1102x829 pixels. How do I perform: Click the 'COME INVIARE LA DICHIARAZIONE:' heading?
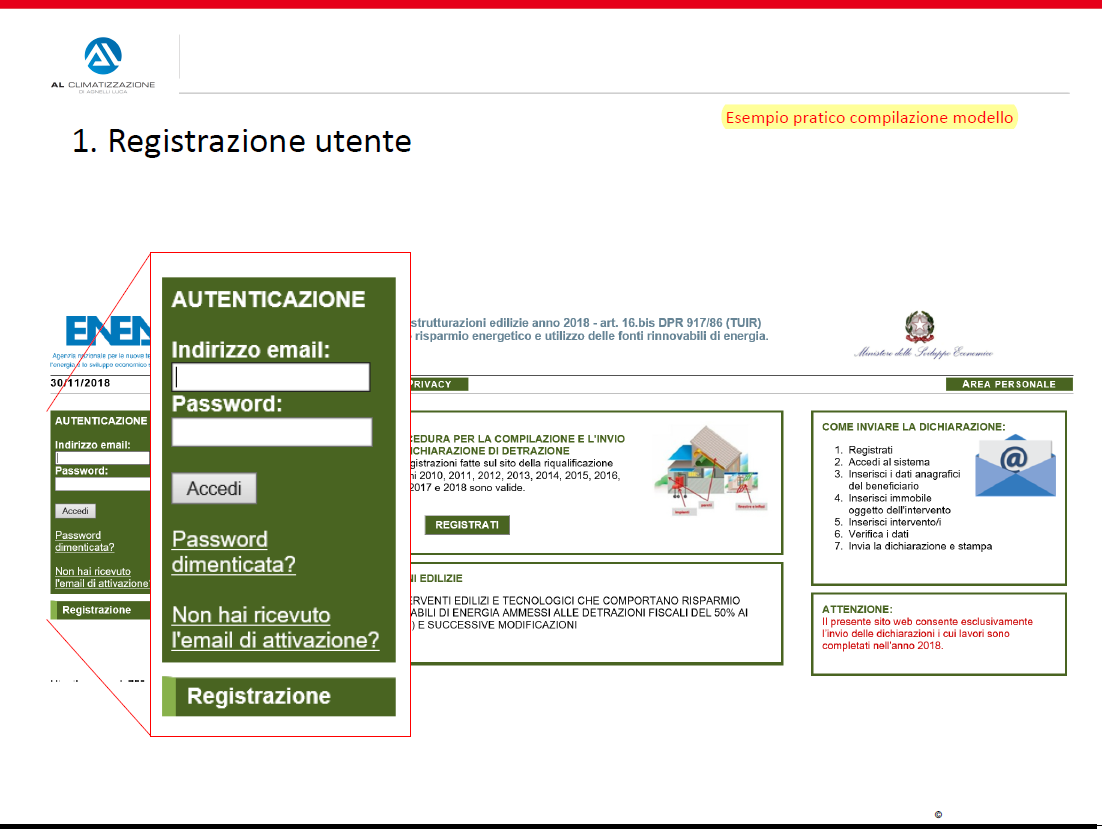914,426
